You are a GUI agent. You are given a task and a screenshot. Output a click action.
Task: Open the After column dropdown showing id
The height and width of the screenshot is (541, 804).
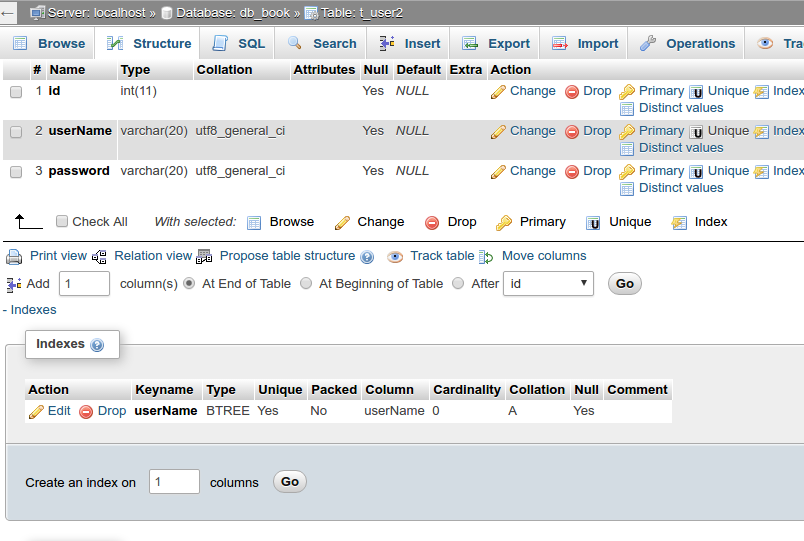coord(548,284)
